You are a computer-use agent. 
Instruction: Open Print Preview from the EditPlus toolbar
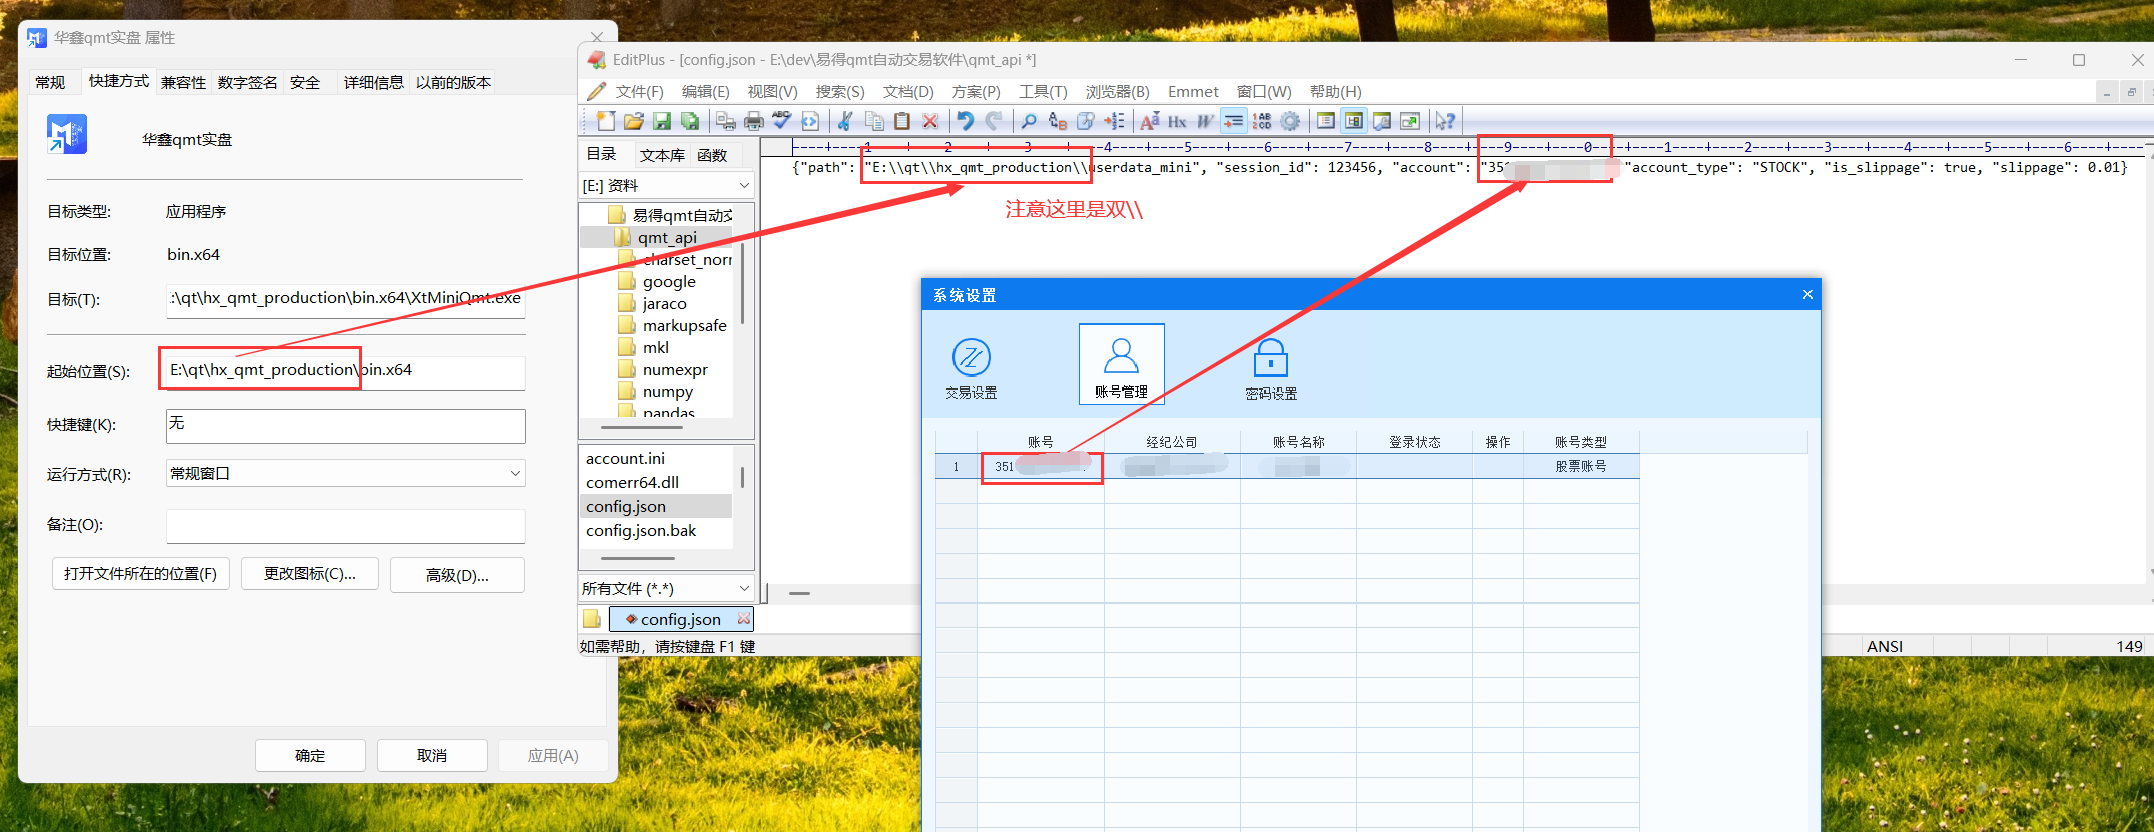726,121
